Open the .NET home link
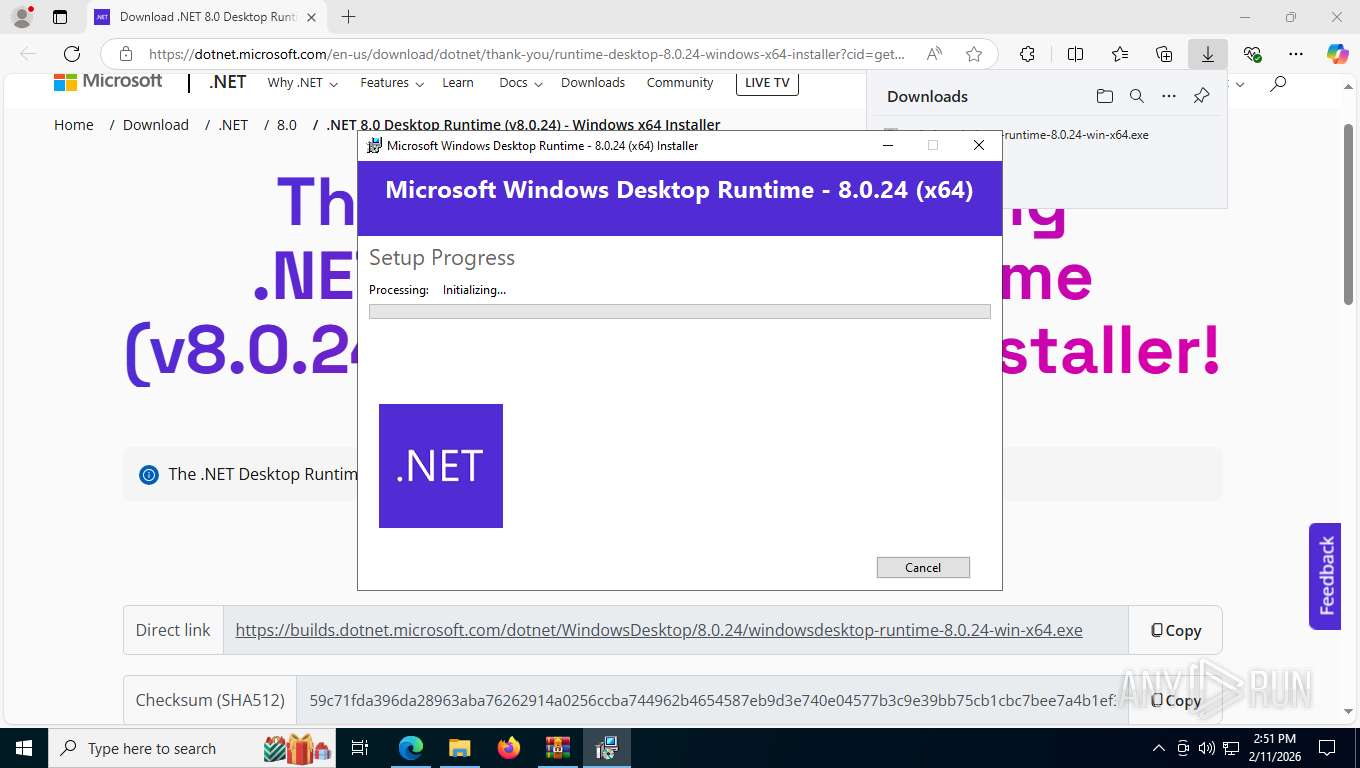This screenshot has height=768, width=1360. [227, 82]
